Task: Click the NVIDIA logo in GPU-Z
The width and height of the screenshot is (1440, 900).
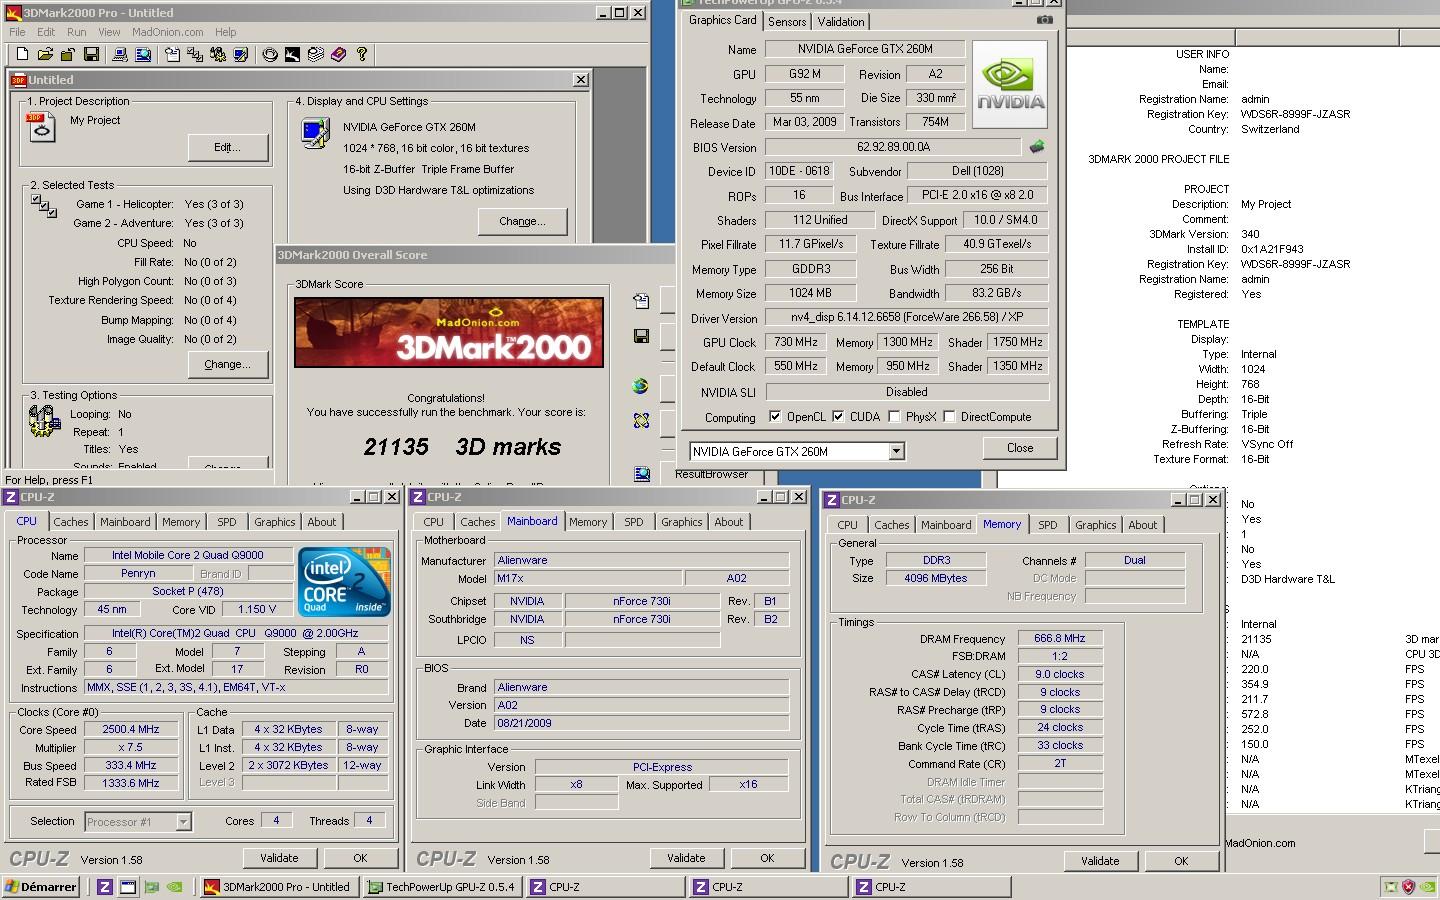Action: 1010,84
